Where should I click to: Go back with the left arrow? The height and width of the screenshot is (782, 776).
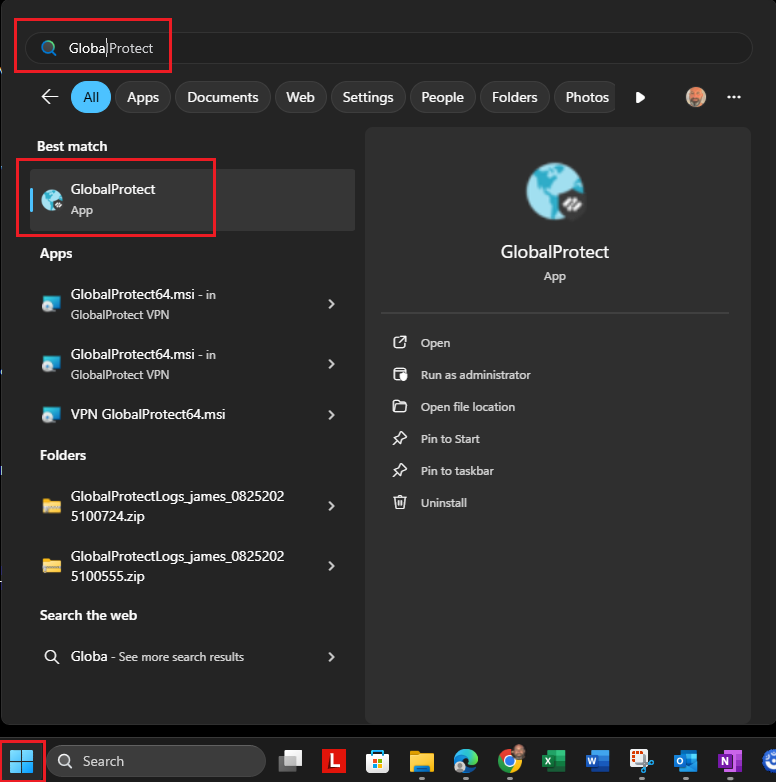tap(49, 97)
